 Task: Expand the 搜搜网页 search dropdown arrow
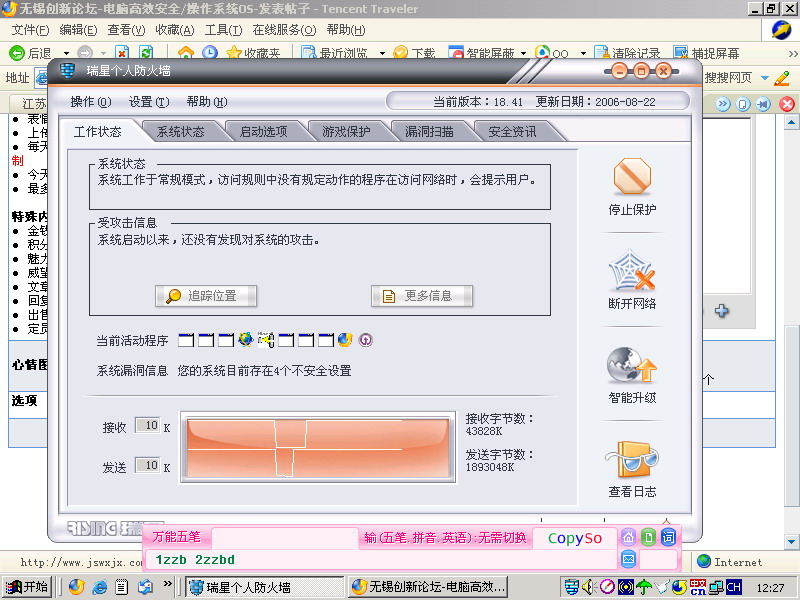pyautogui.click(x=765, y=78)
